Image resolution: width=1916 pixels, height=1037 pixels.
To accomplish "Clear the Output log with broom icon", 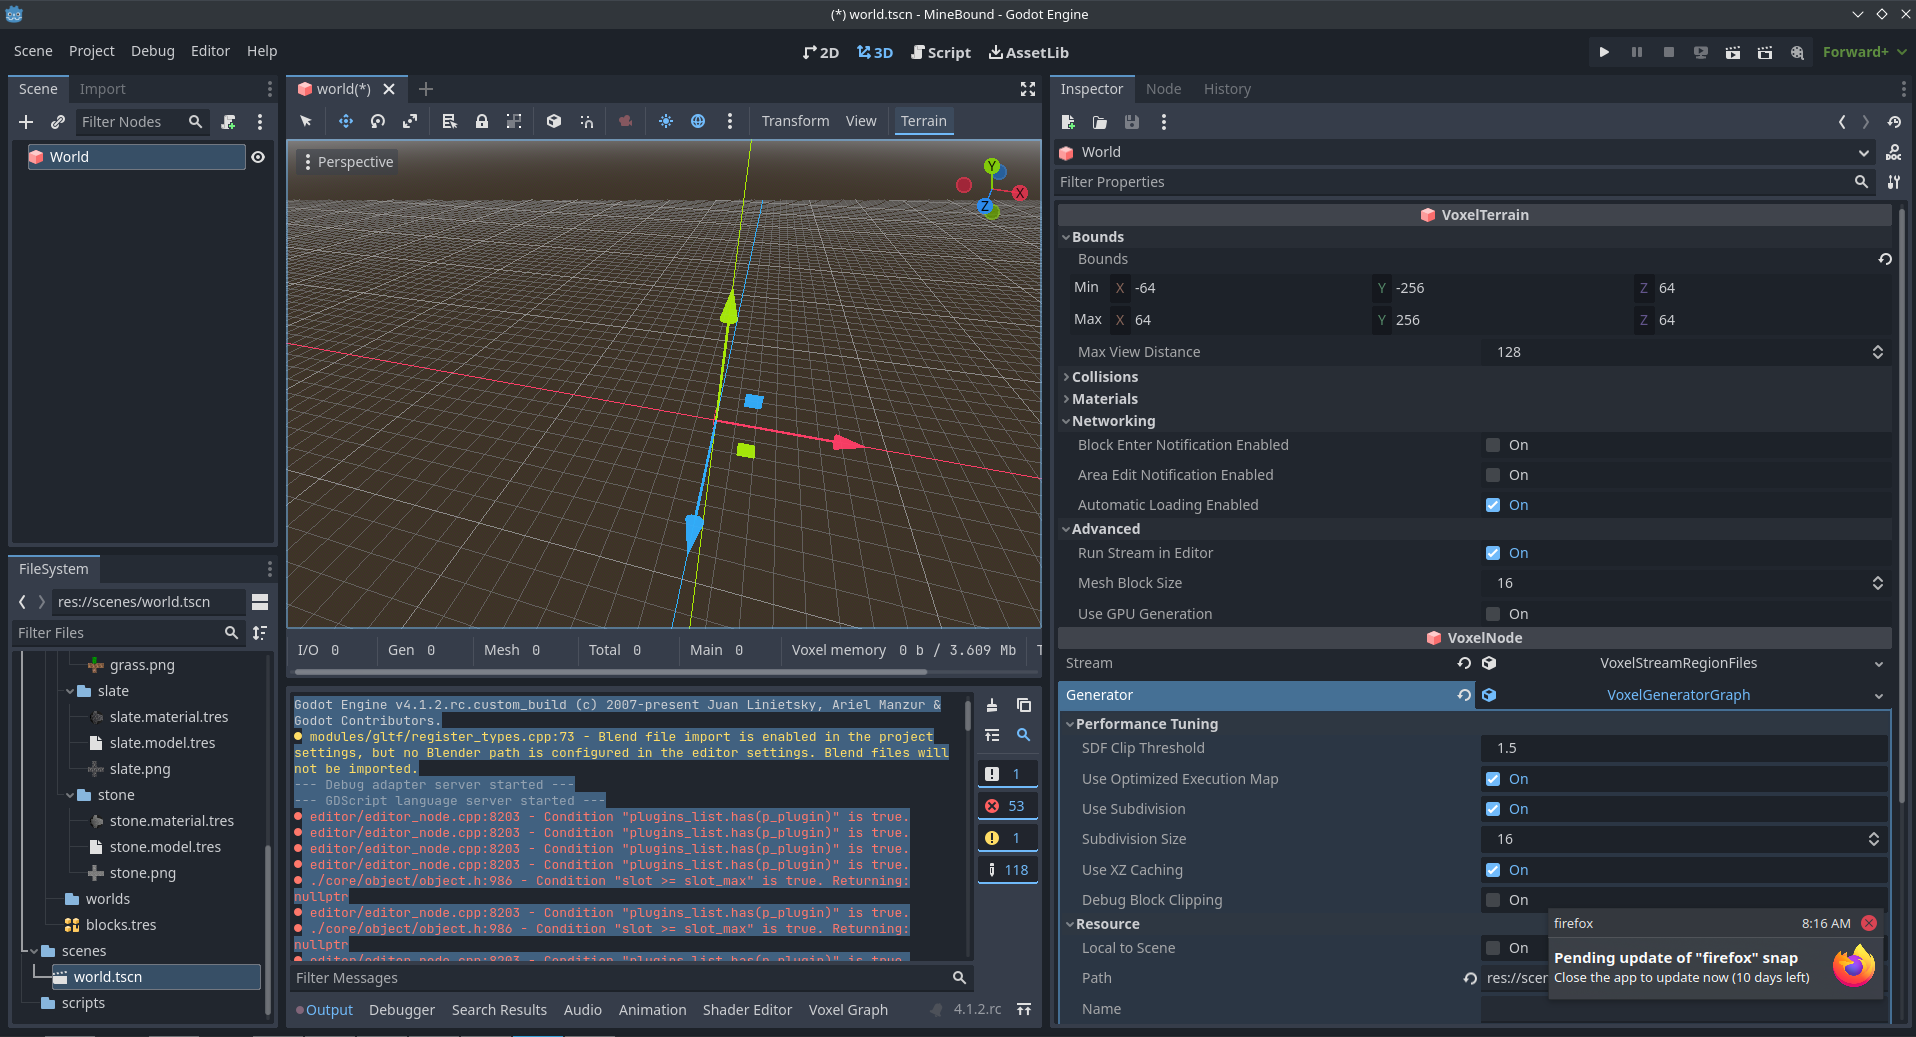I will [x=992, y=705].
